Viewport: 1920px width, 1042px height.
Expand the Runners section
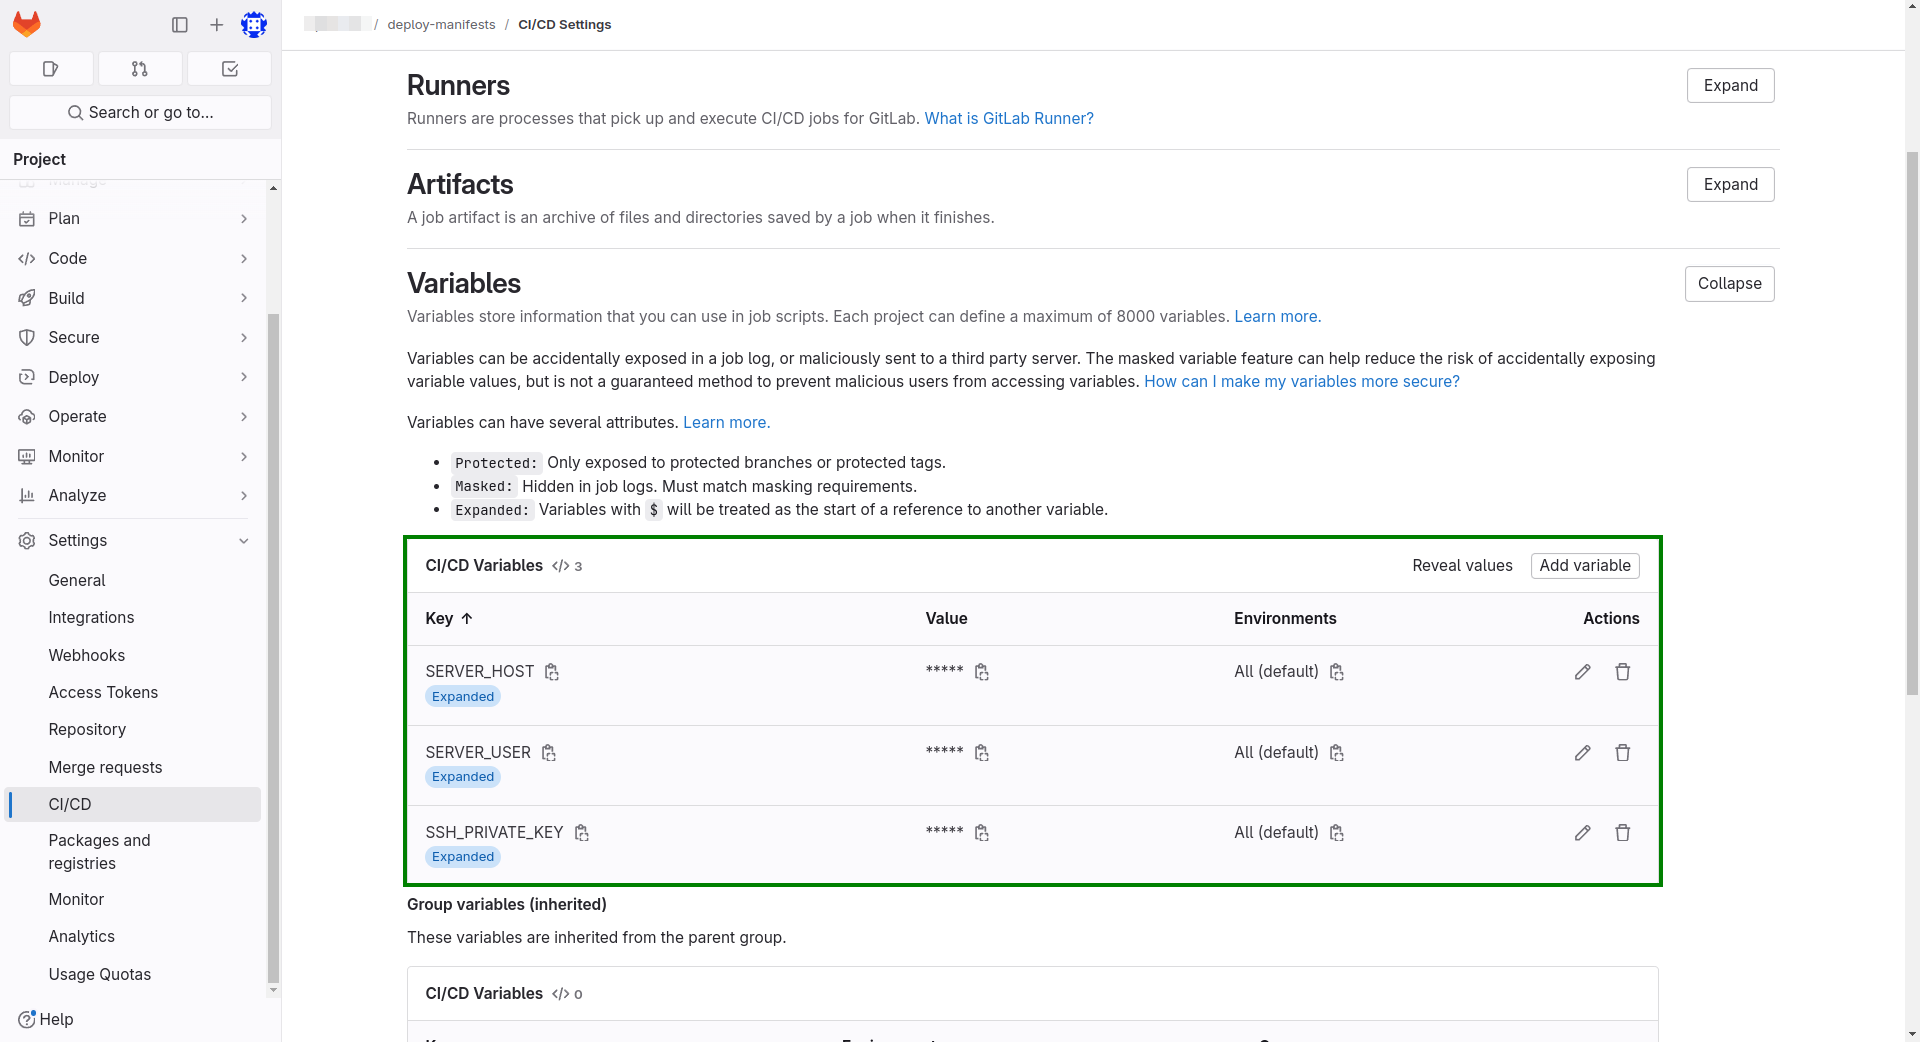[1730, 86]
